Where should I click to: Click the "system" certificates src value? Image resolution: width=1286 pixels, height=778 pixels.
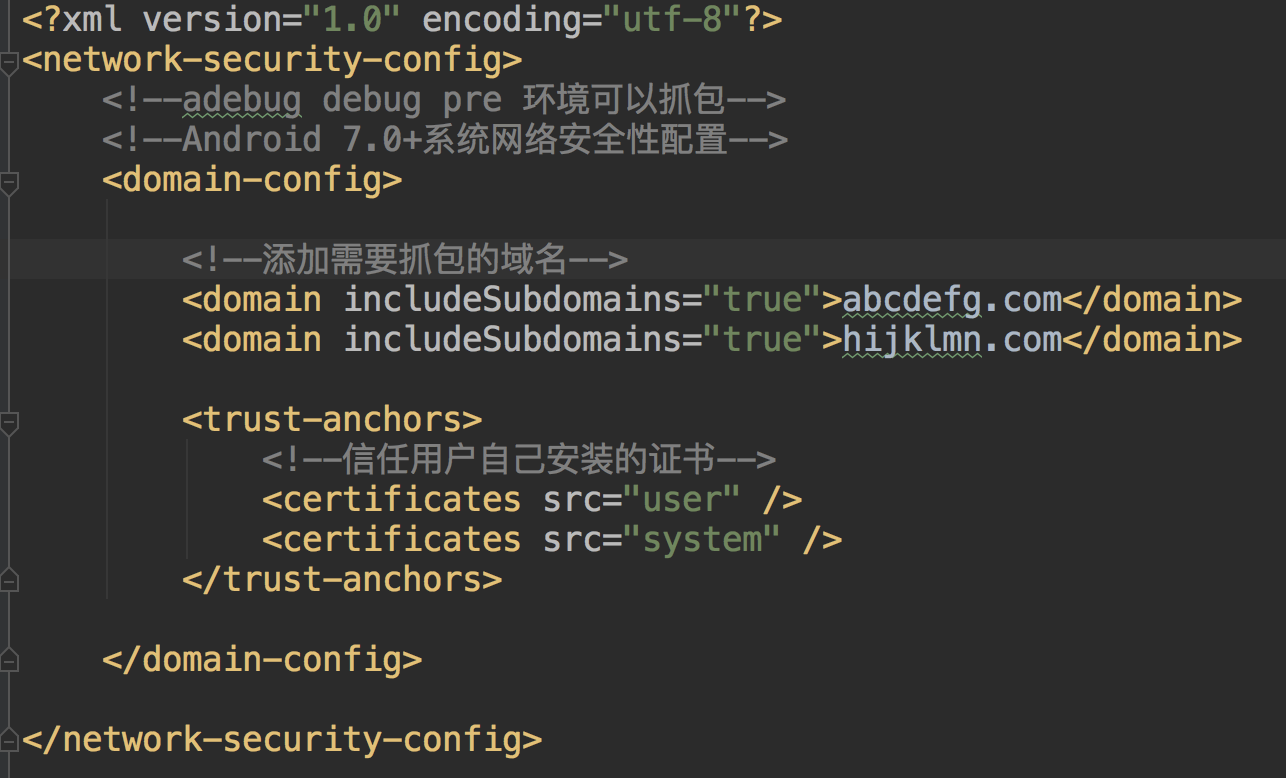702,540
